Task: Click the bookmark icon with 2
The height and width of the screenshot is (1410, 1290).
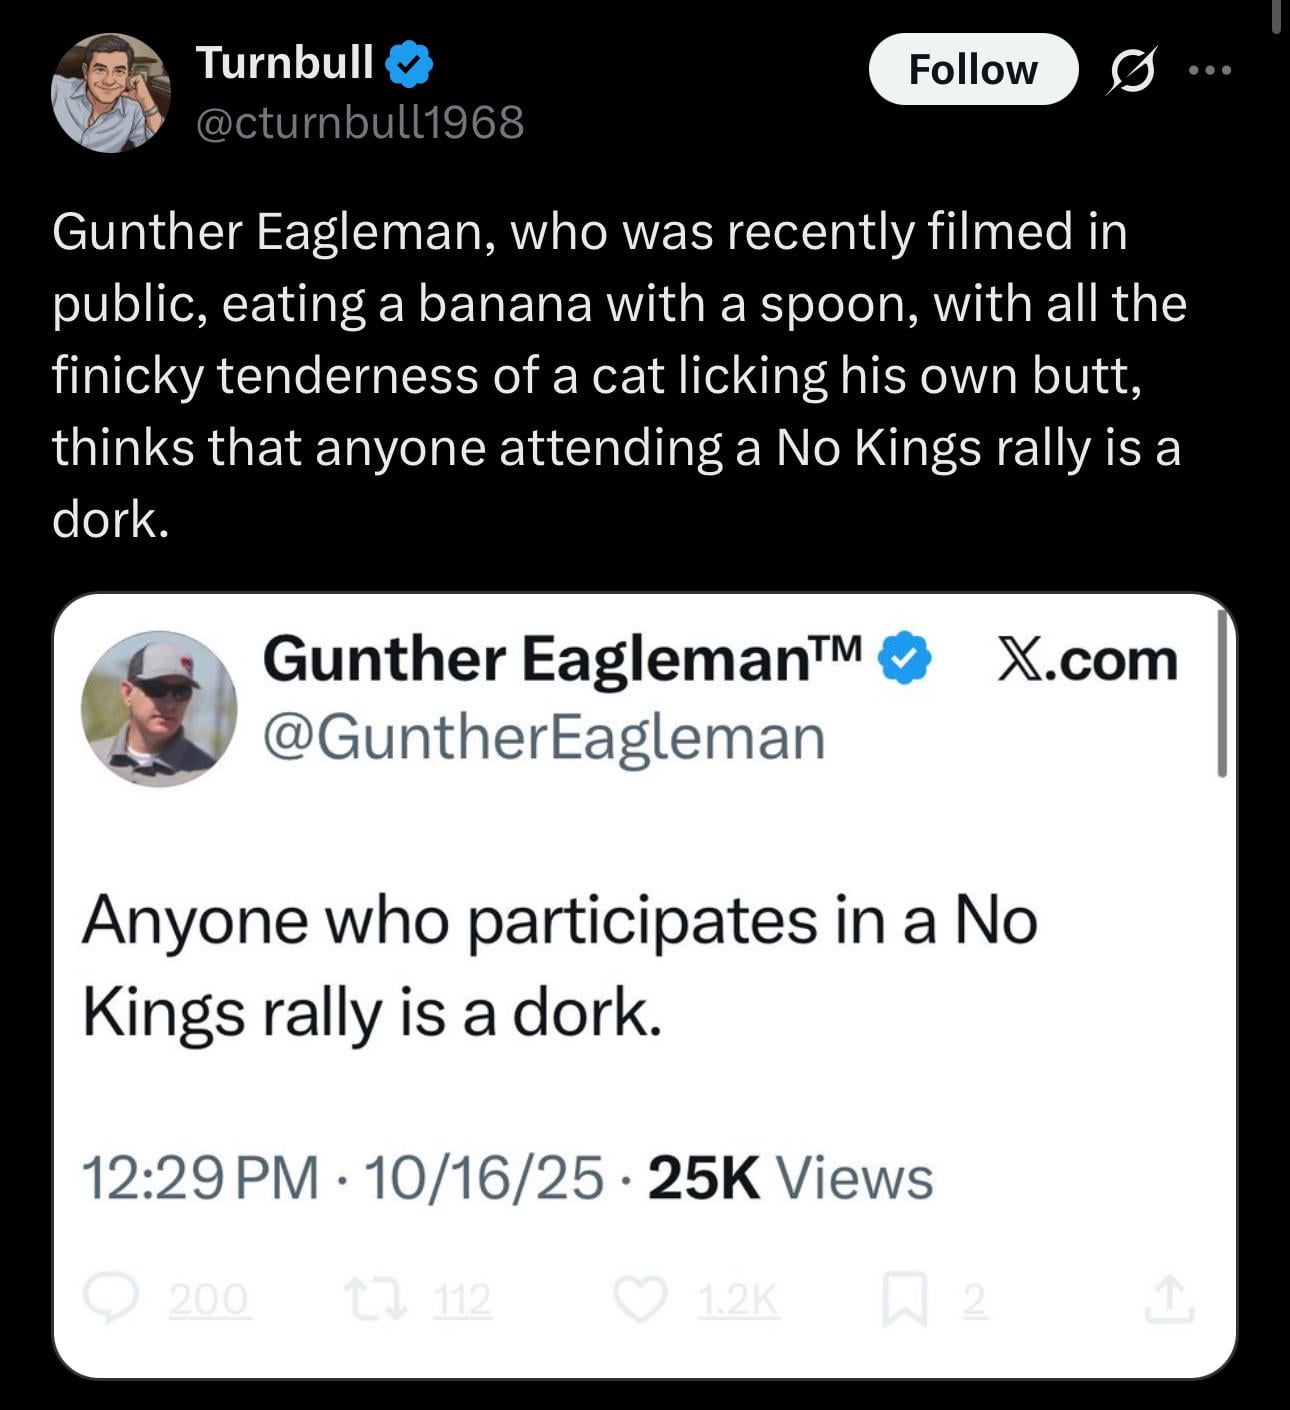Action: (x=898, y=1300)
